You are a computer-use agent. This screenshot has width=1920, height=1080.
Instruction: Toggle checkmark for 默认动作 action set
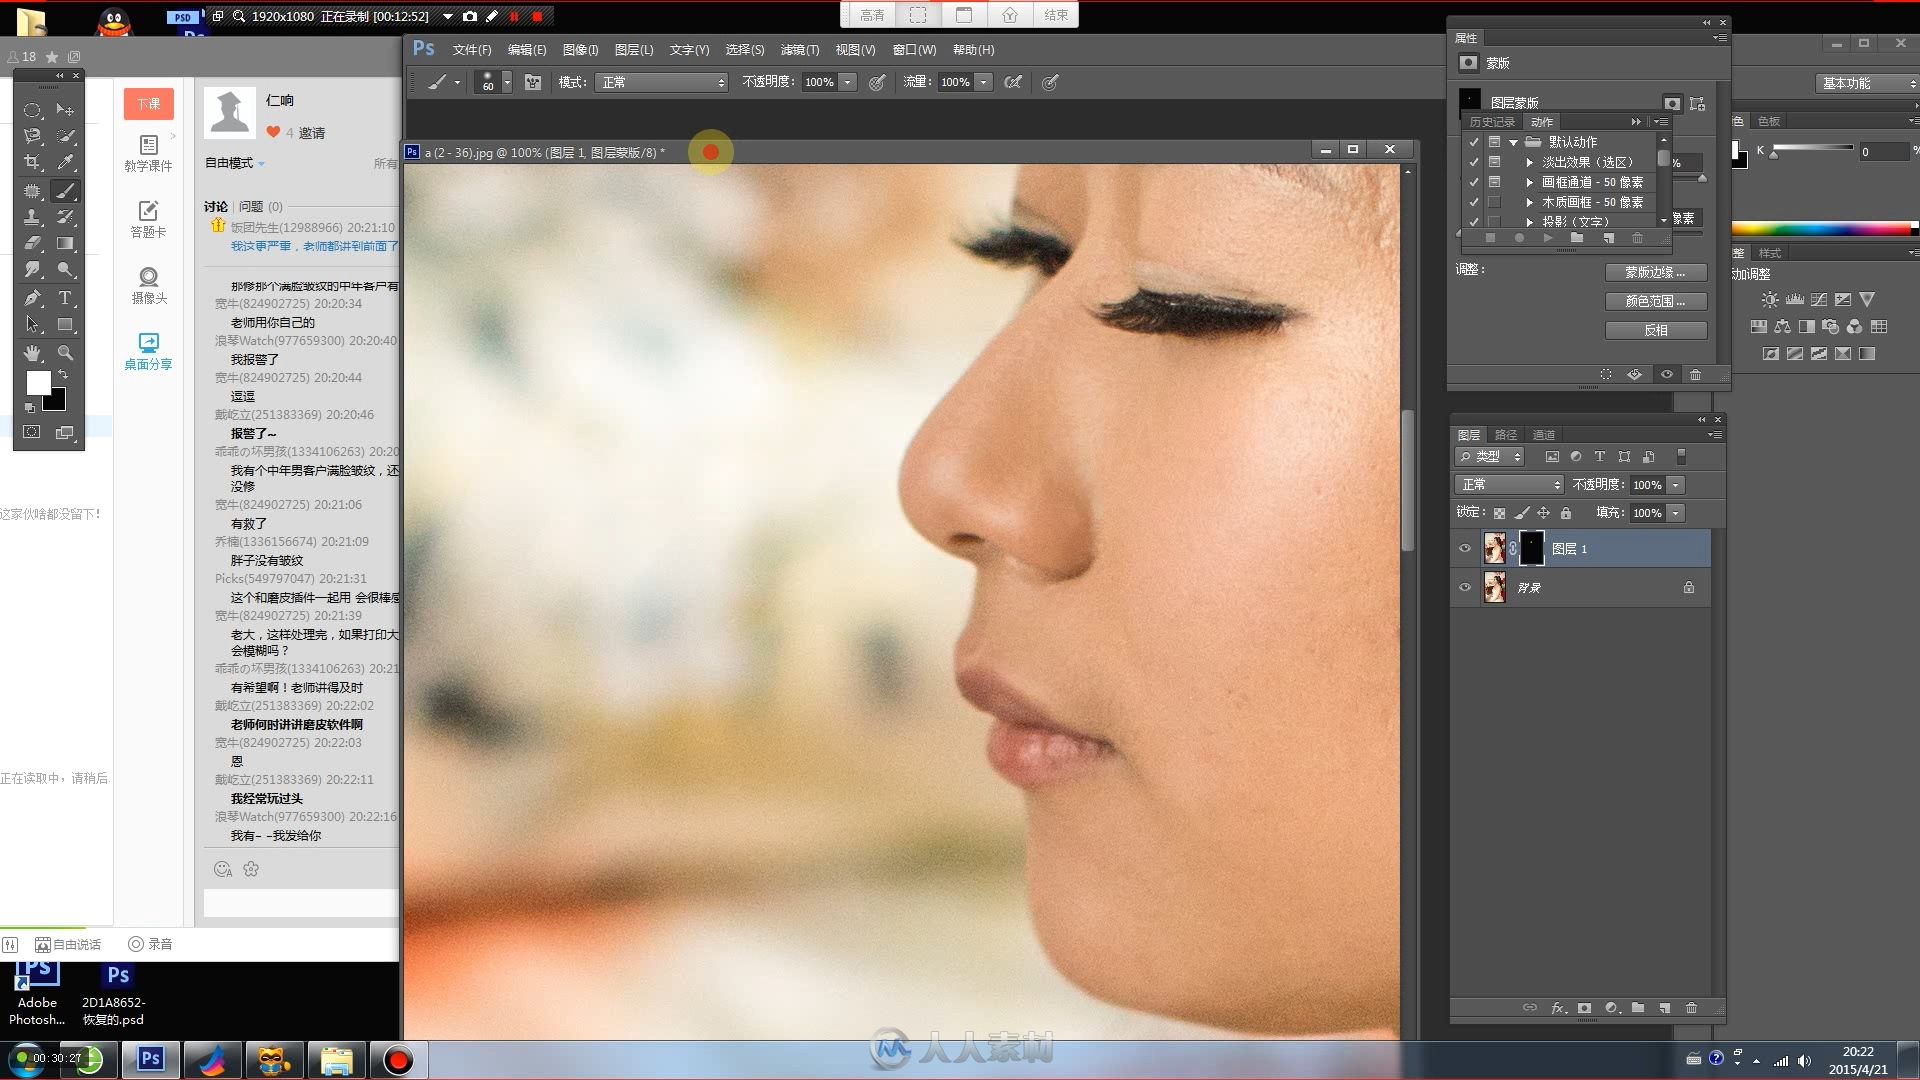tap(1474, 142)
